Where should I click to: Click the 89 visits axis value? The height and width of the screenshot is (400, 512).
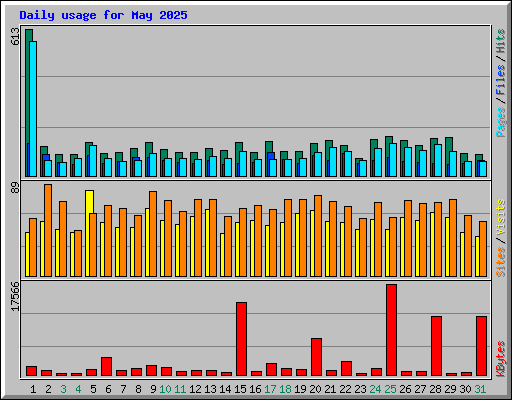tap(15, 188)
